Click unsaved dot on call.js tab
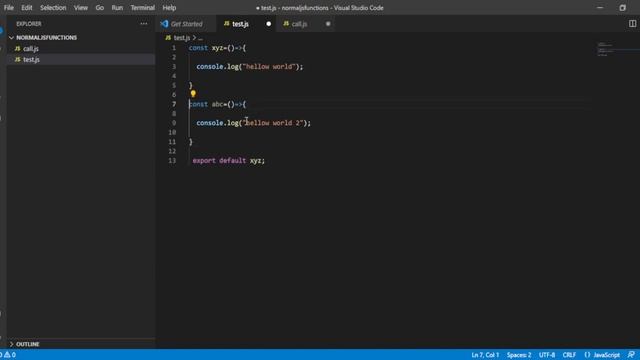Image resolution: width=640 pixels, height=360 pixels. [x=328, y=24]
